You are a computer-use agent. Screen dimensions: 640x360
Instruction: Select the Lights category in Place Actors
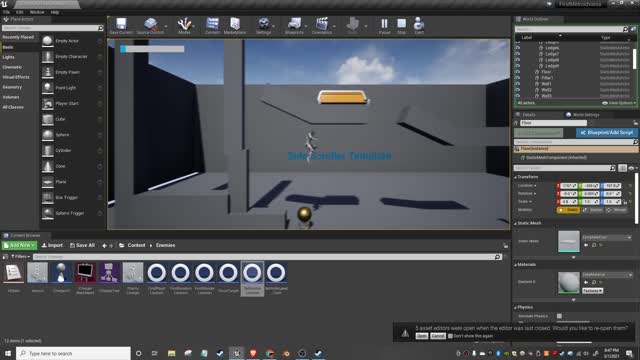9,57
